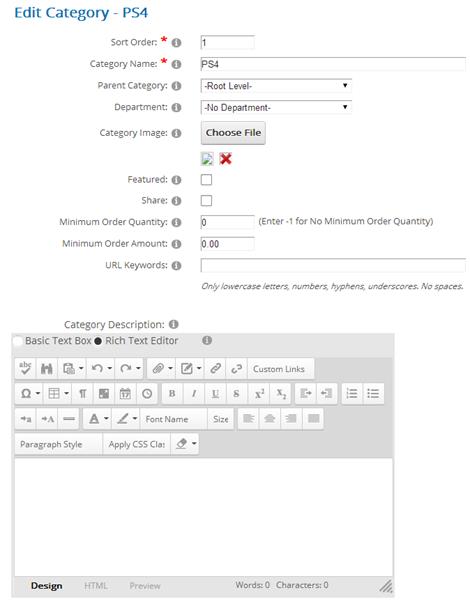Open the Parent Category dropdown

point(276,86)
